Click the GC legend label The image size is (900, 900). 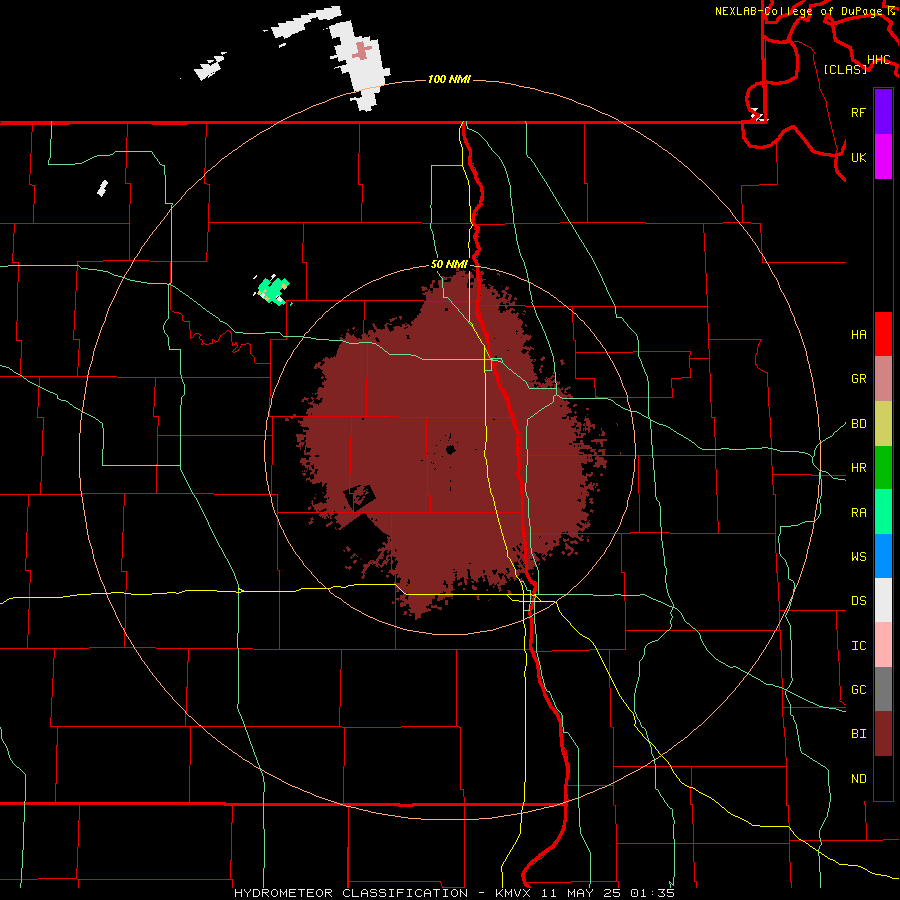[858, 690]
